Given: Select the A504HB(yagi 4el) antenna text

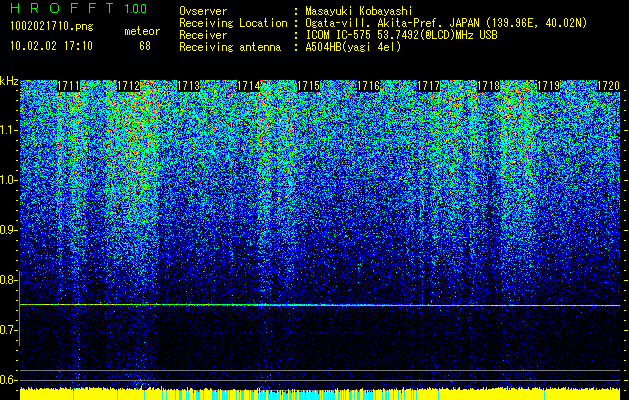Looking at the screenshot, I should (353, 47).
